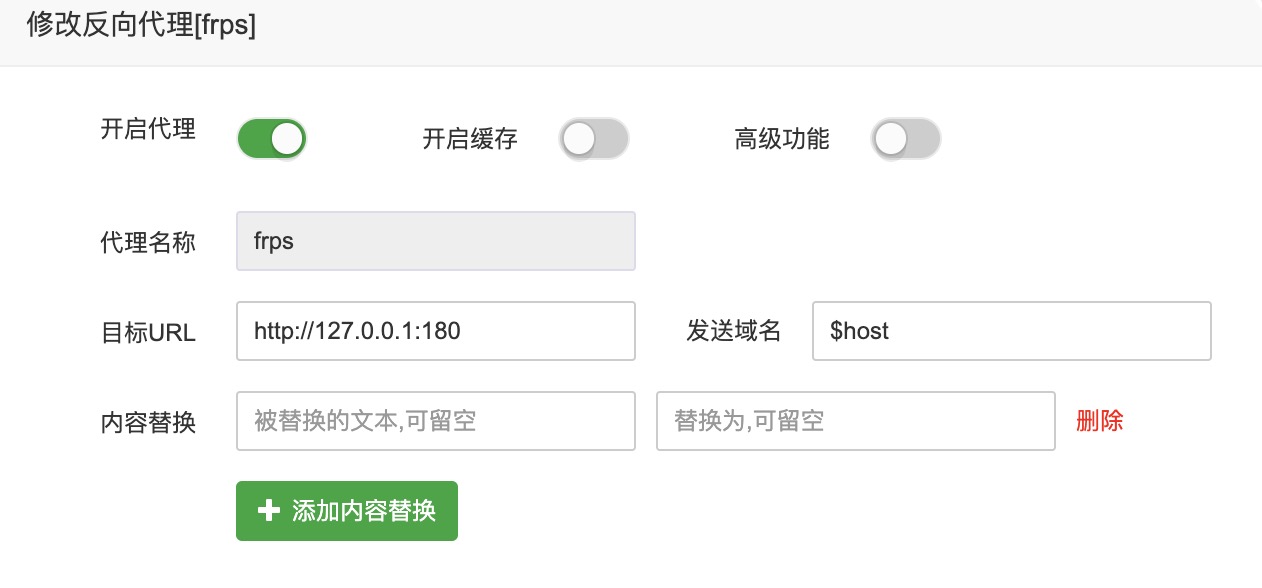Click the 被替换的文本 input box
The height and width of the screenshot is (588, 1262).
(x=436, y=421)
